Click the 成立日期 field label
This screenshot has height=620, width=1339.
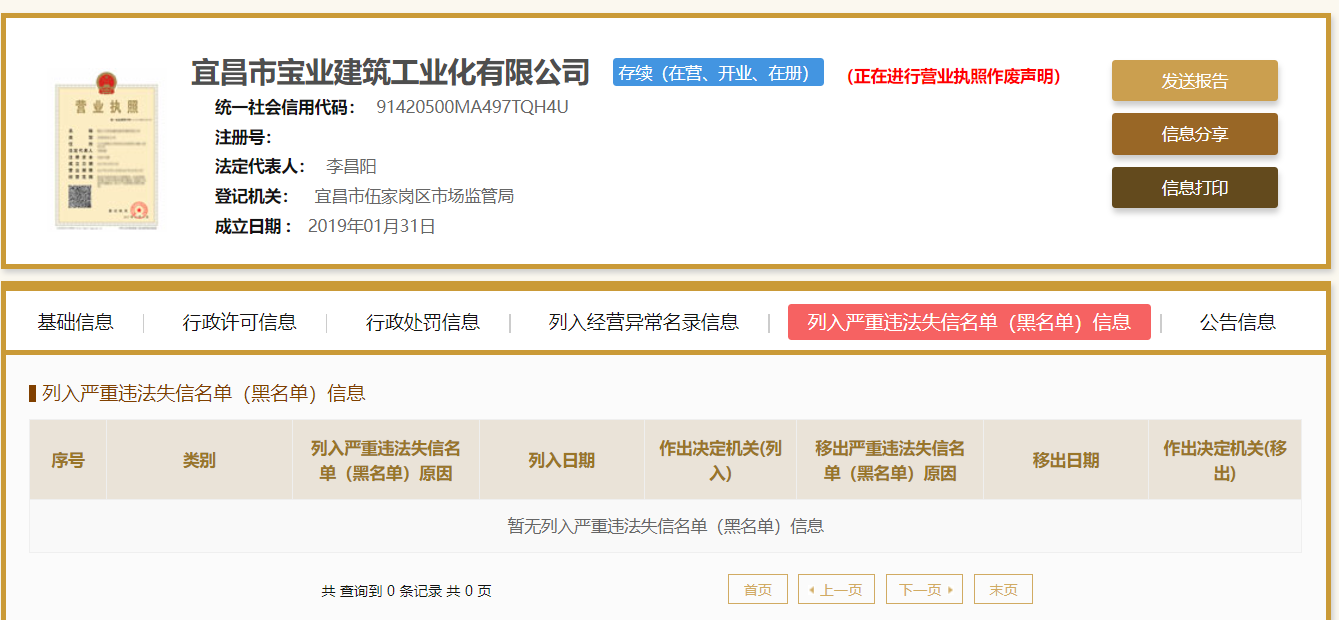[253, 226]
